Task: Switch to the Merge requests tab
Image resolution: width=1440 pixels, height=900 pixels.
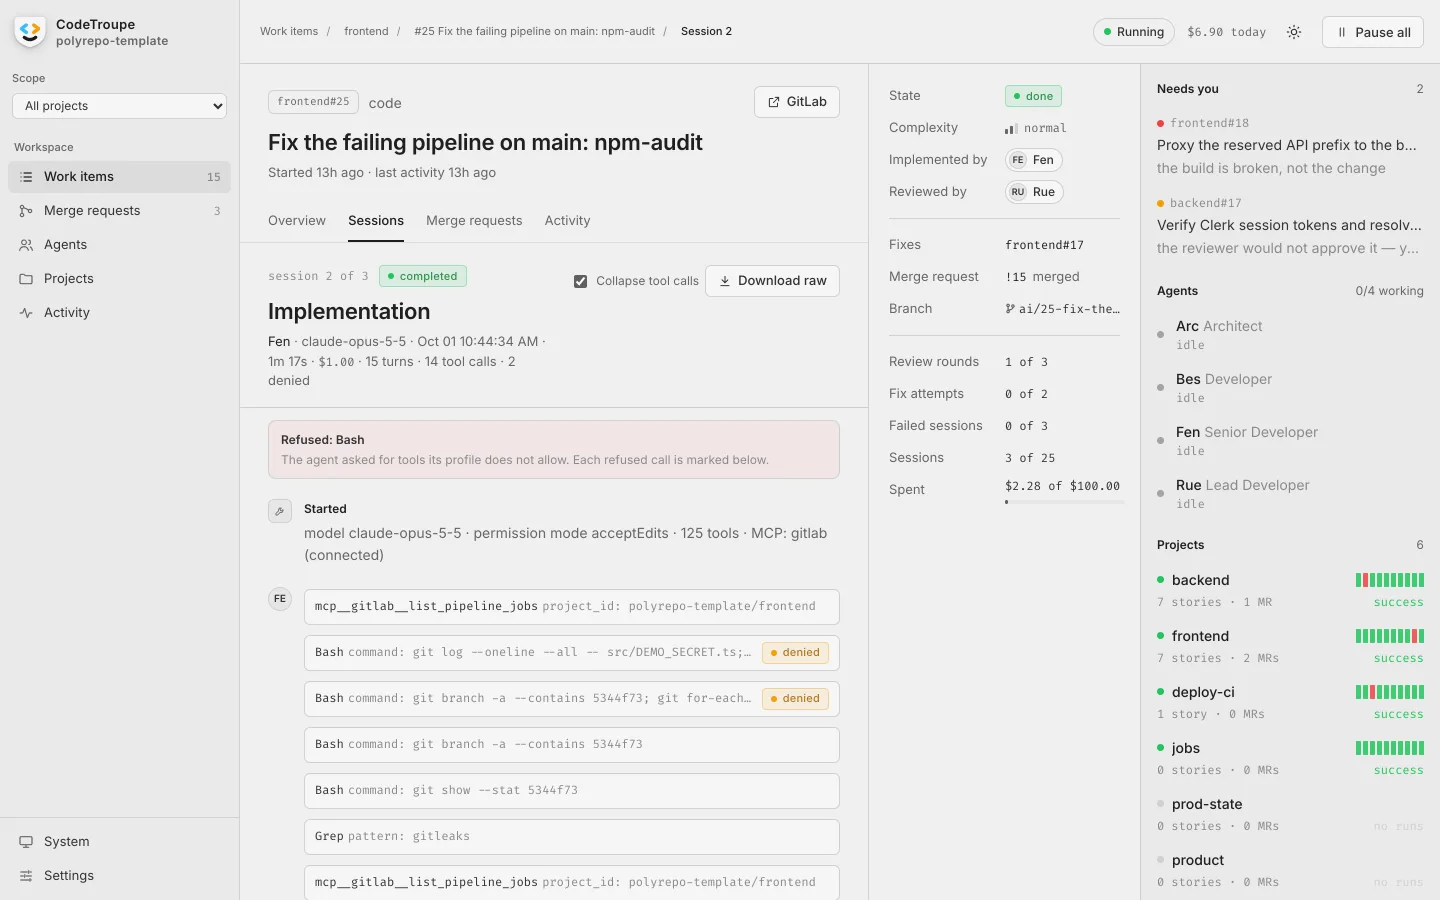Action: pyautogui.click(x=474, y=221)
